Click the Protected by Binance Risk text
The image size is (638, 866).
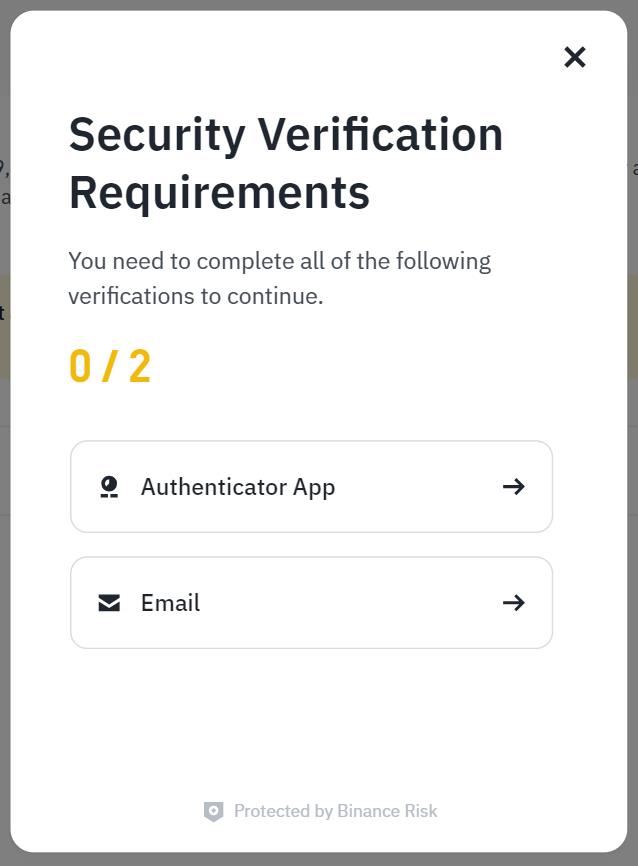335,811
